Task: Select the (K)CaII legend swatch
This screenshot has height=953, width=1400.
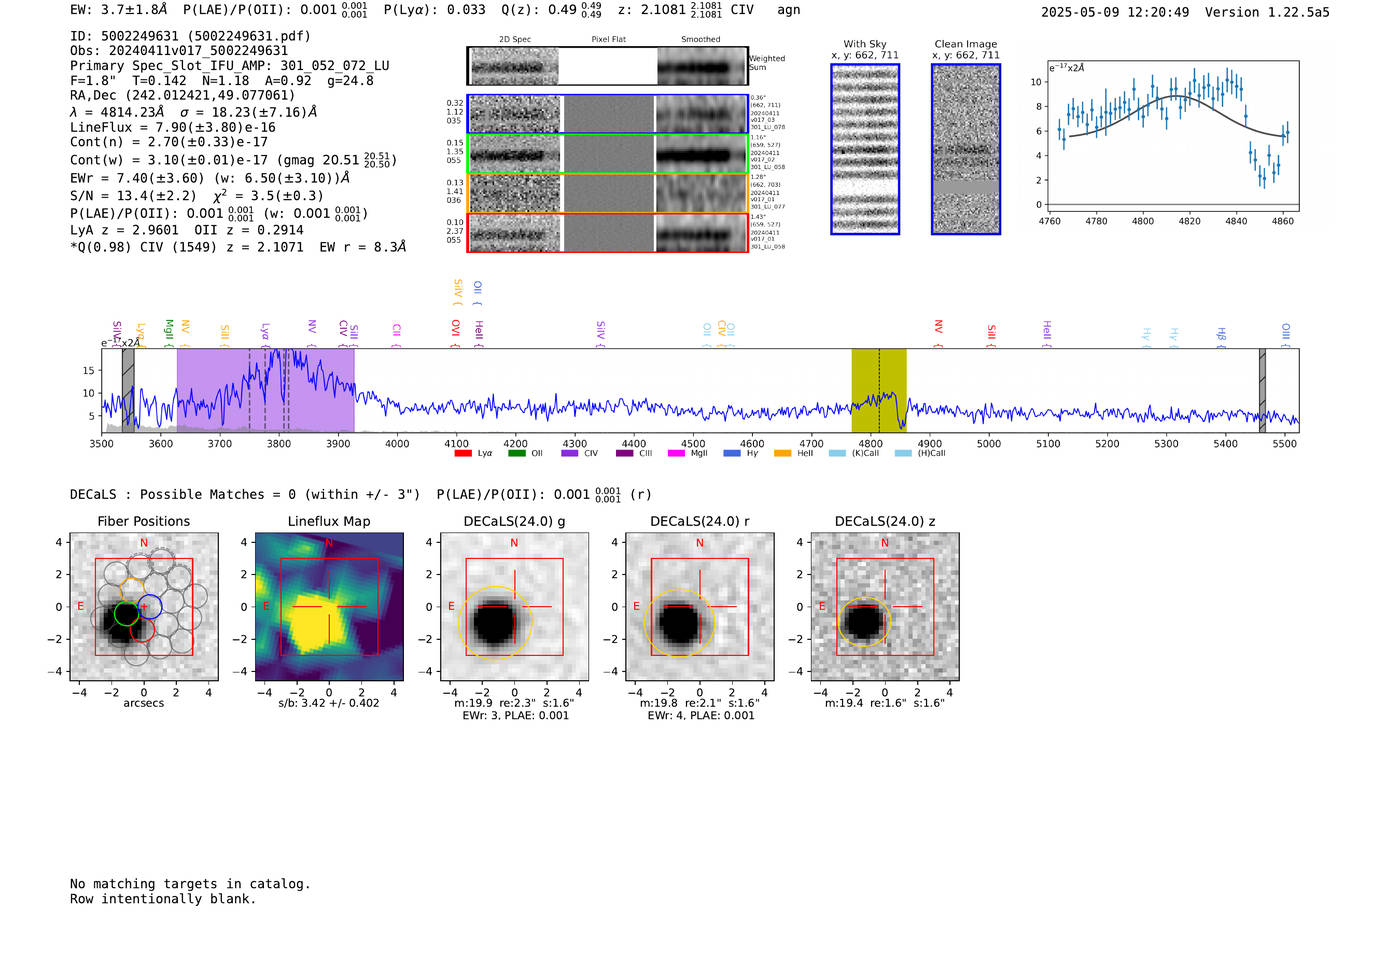Action: point(837,453)
